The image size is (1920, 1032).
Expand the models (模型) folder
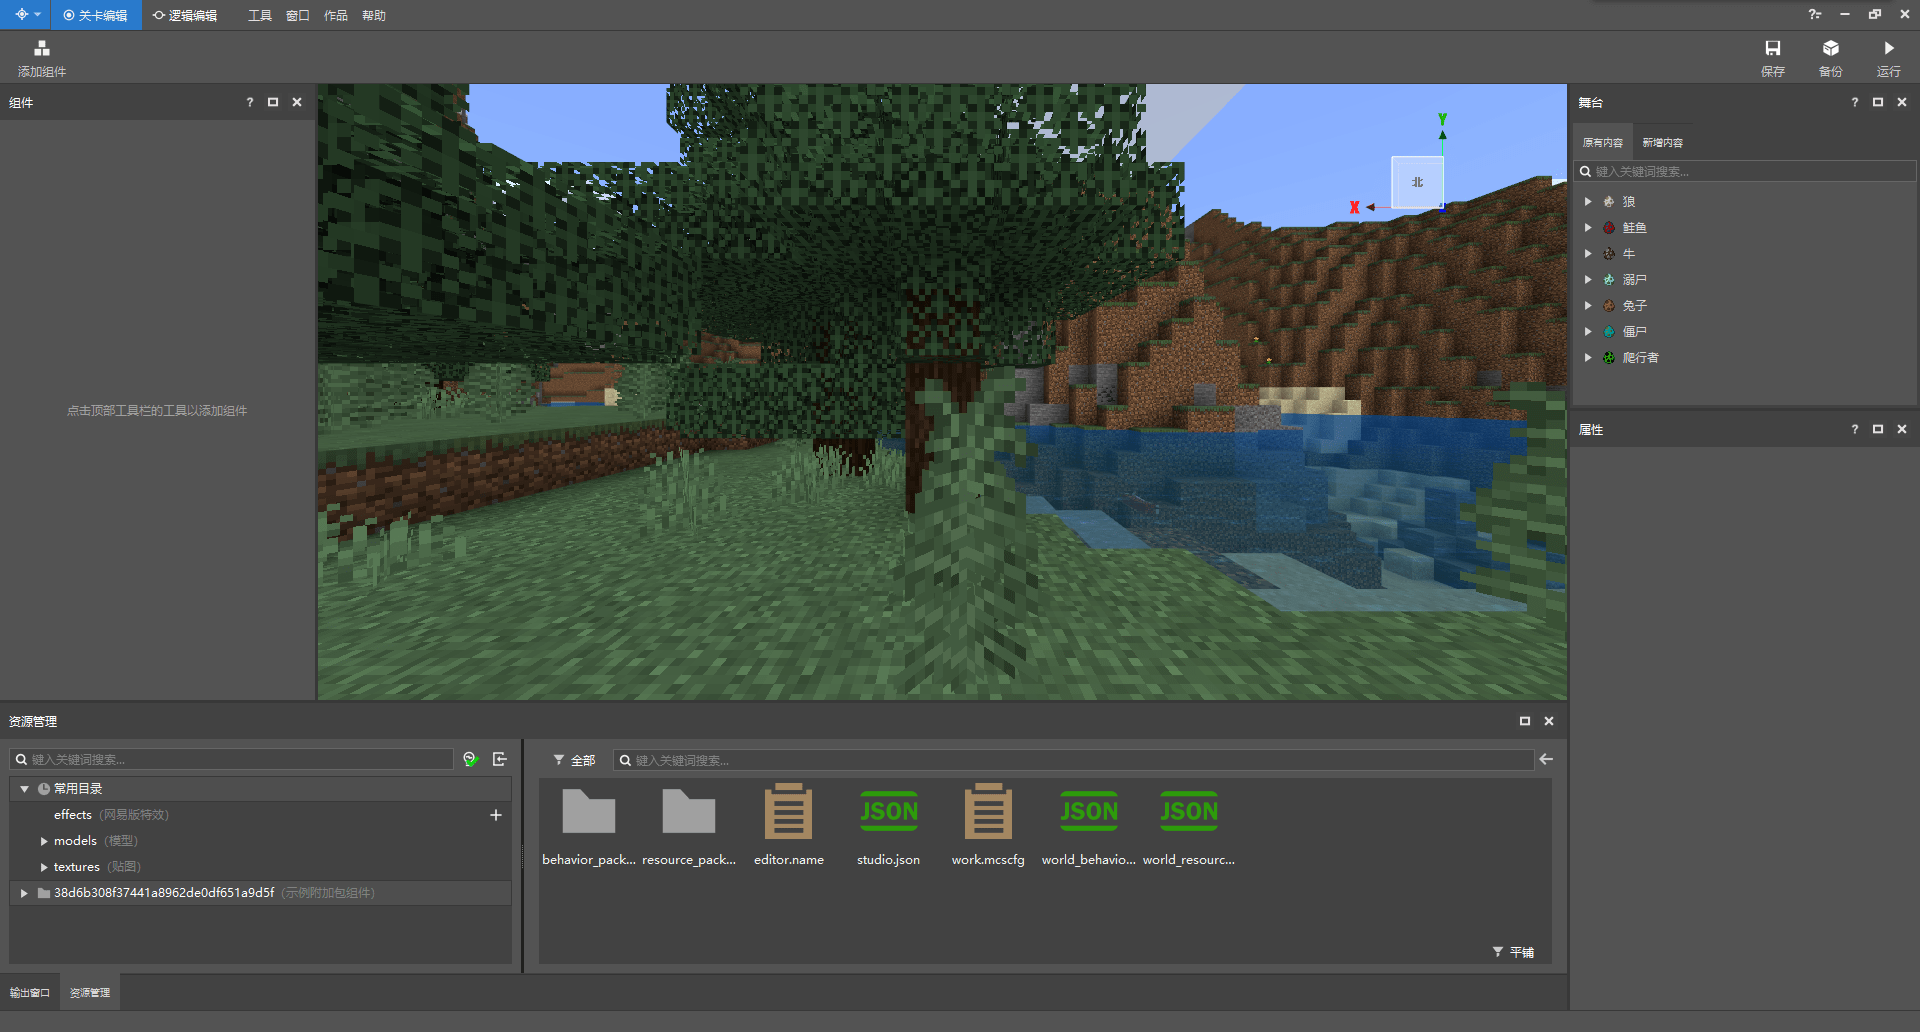click(x=44, y=841)
